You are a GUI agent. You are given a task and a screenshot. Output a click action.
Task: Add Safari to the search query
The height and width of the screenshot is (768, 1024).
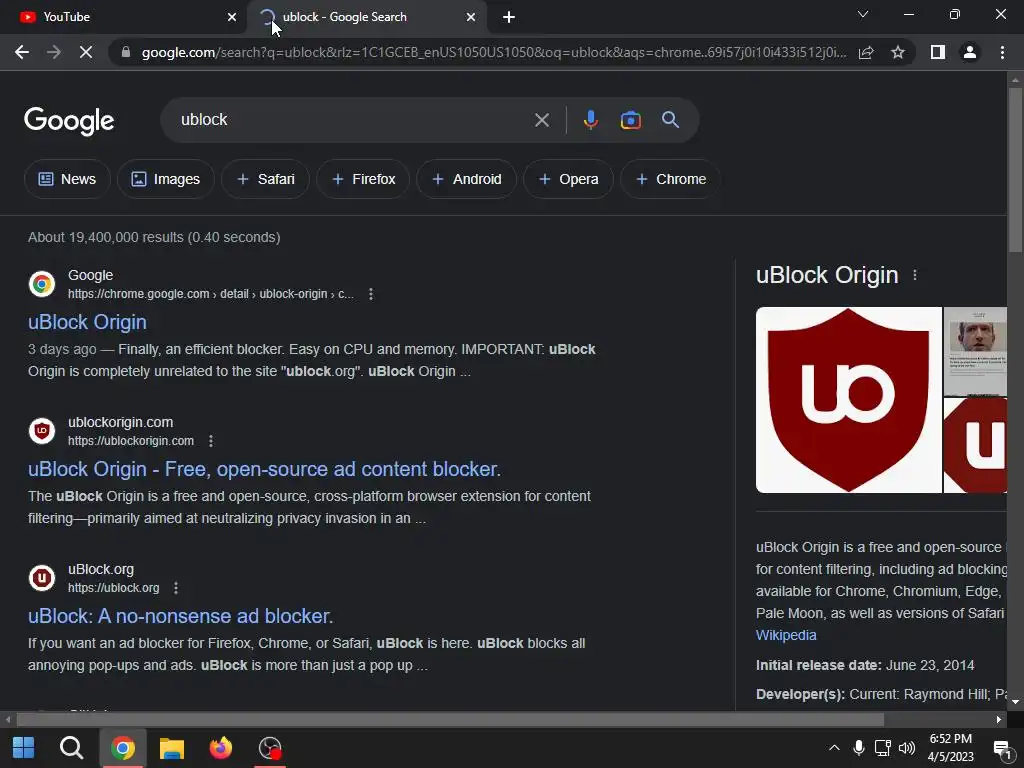pos(265,179)
